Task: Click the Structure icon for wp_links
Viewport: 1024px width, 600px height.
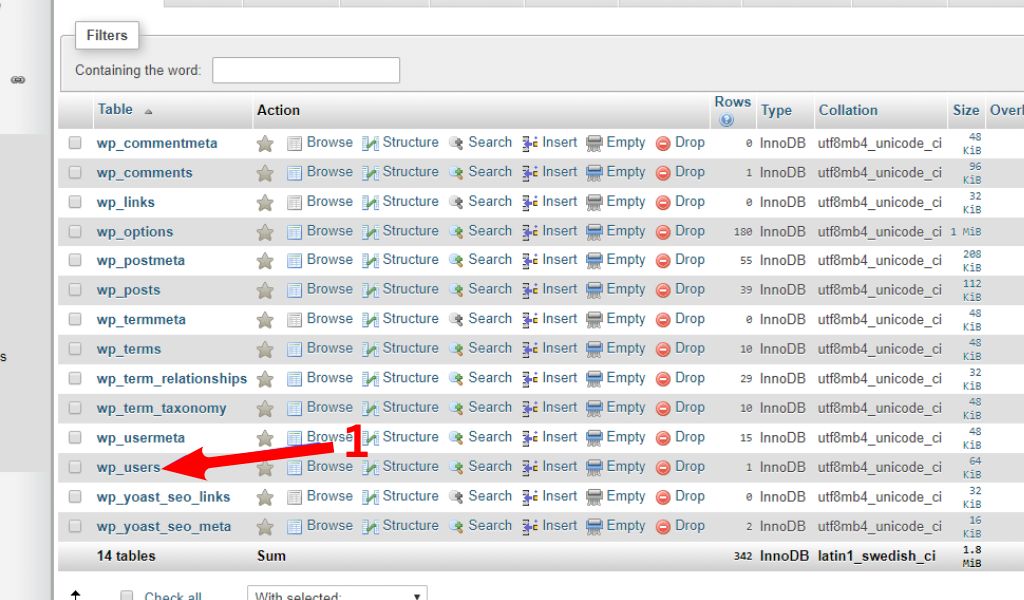Action: pos(370,202)
